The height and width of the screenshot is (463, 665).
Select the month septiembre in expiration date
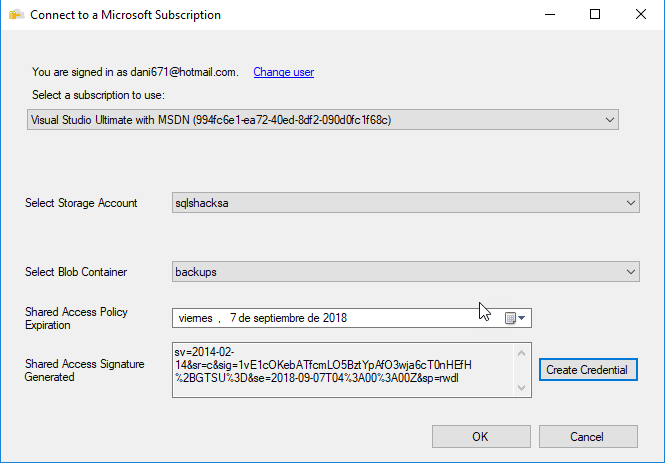point(283,318)
